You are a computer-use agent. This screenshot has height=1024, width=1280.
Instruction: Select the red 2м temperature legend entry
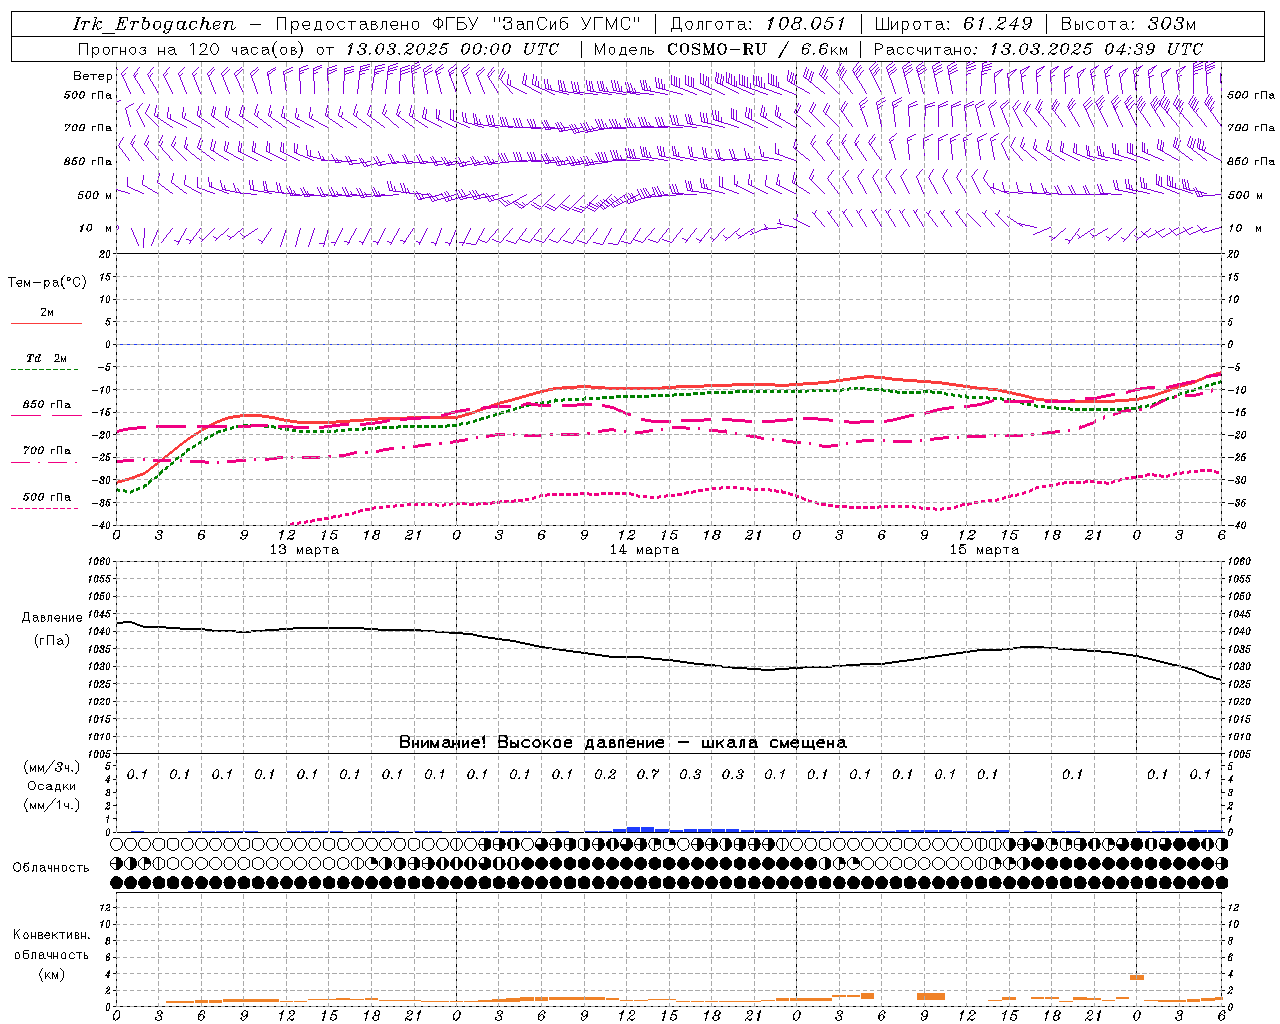[46, 317]
